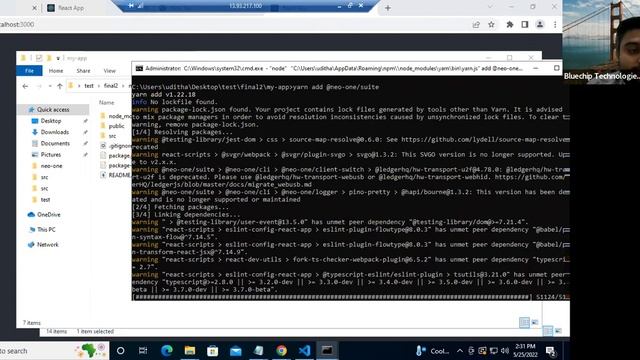
Task: Sort by the Name column header
Action: click(x=107, y=102)
